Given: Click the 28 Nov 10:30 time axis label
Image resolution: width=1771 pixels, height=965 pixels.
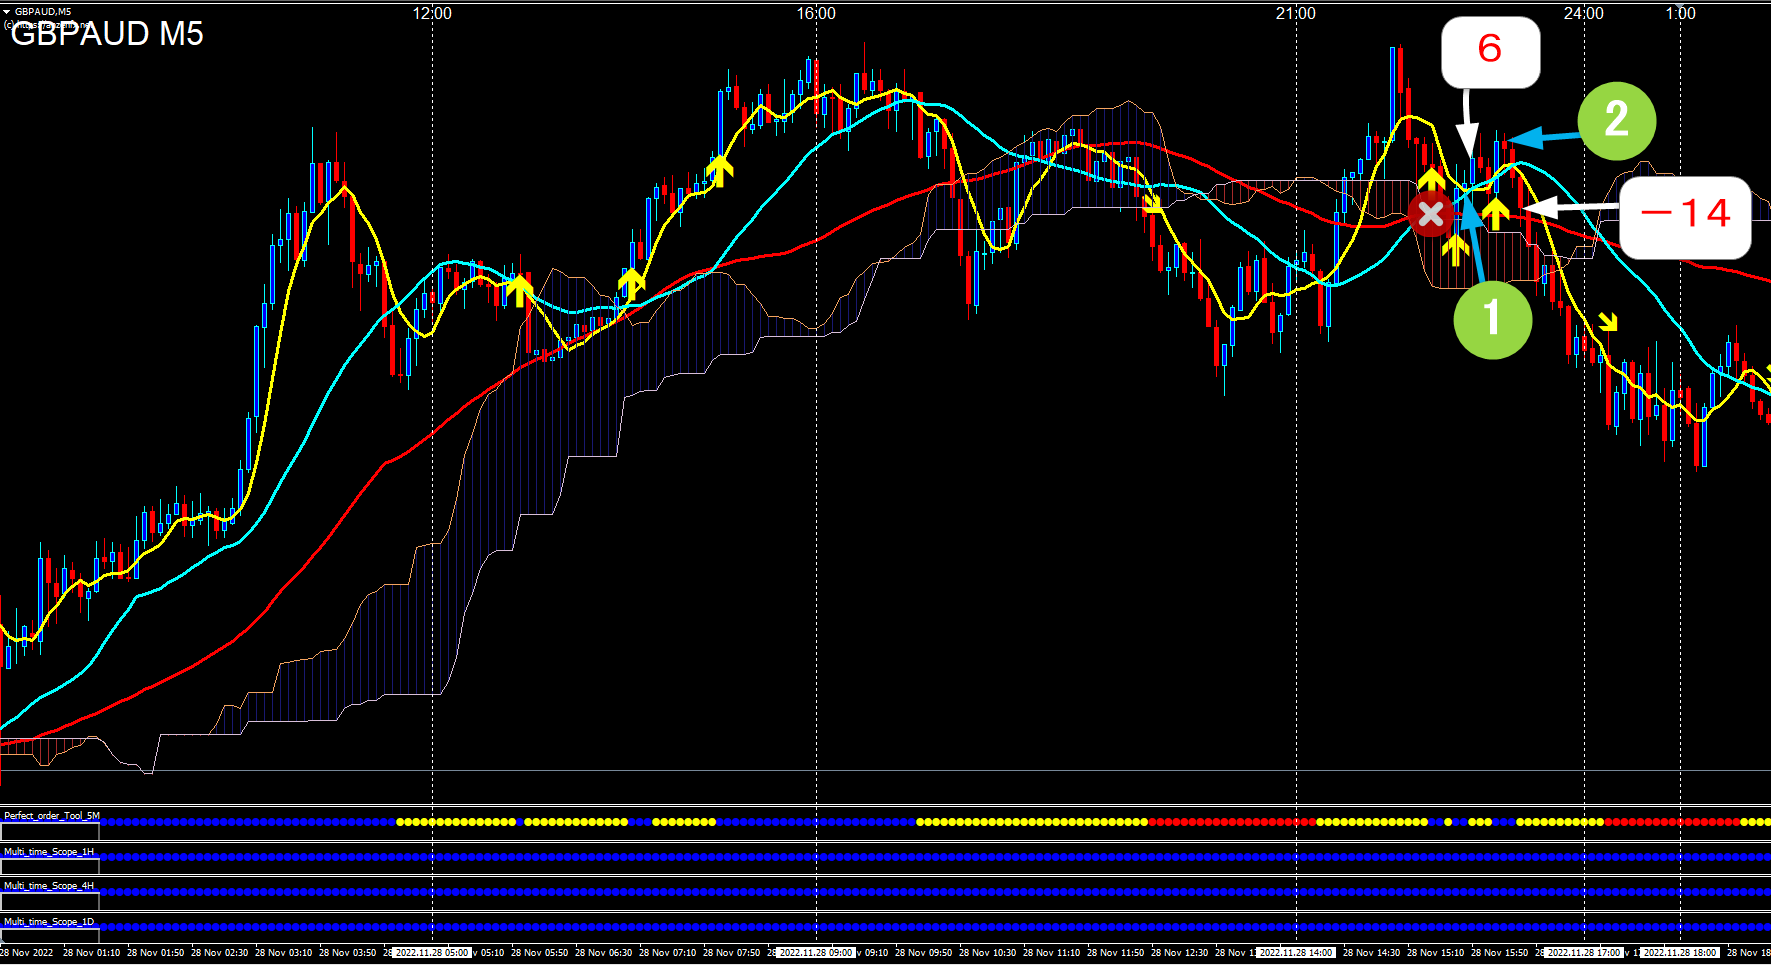Looking at the screenshot, I should click(988, 953).
